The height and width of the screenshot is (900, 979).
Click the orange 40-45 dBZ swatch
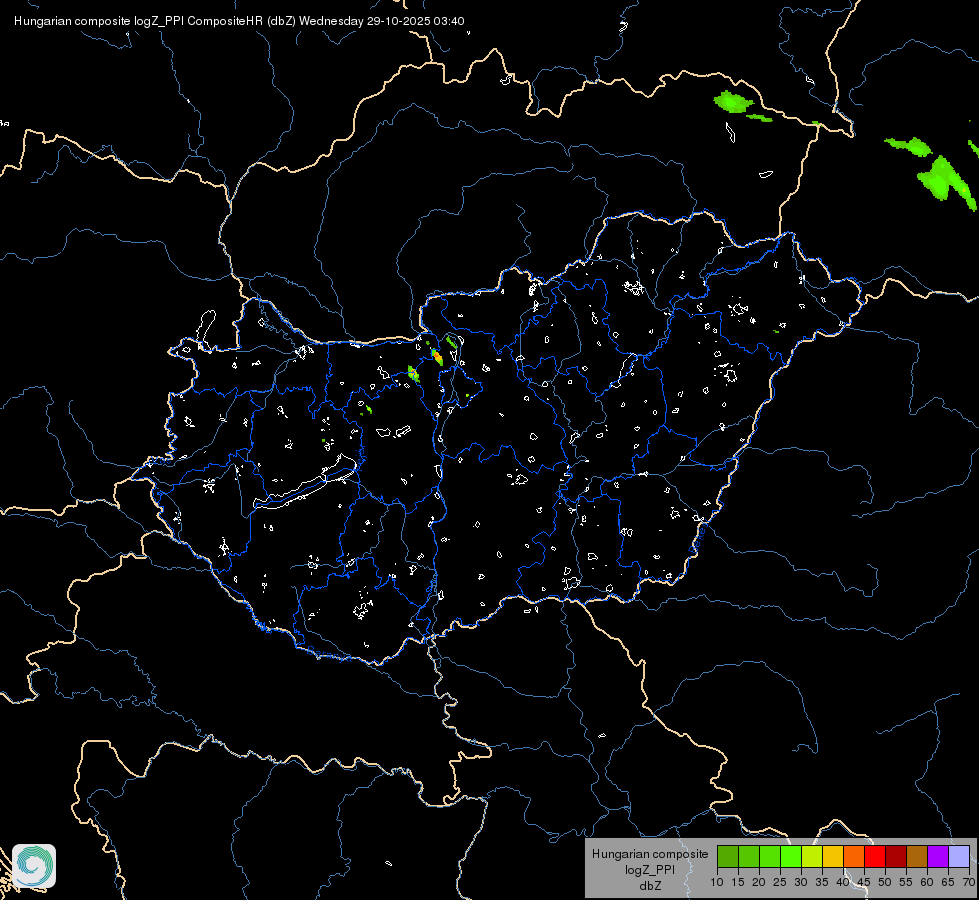854,856
